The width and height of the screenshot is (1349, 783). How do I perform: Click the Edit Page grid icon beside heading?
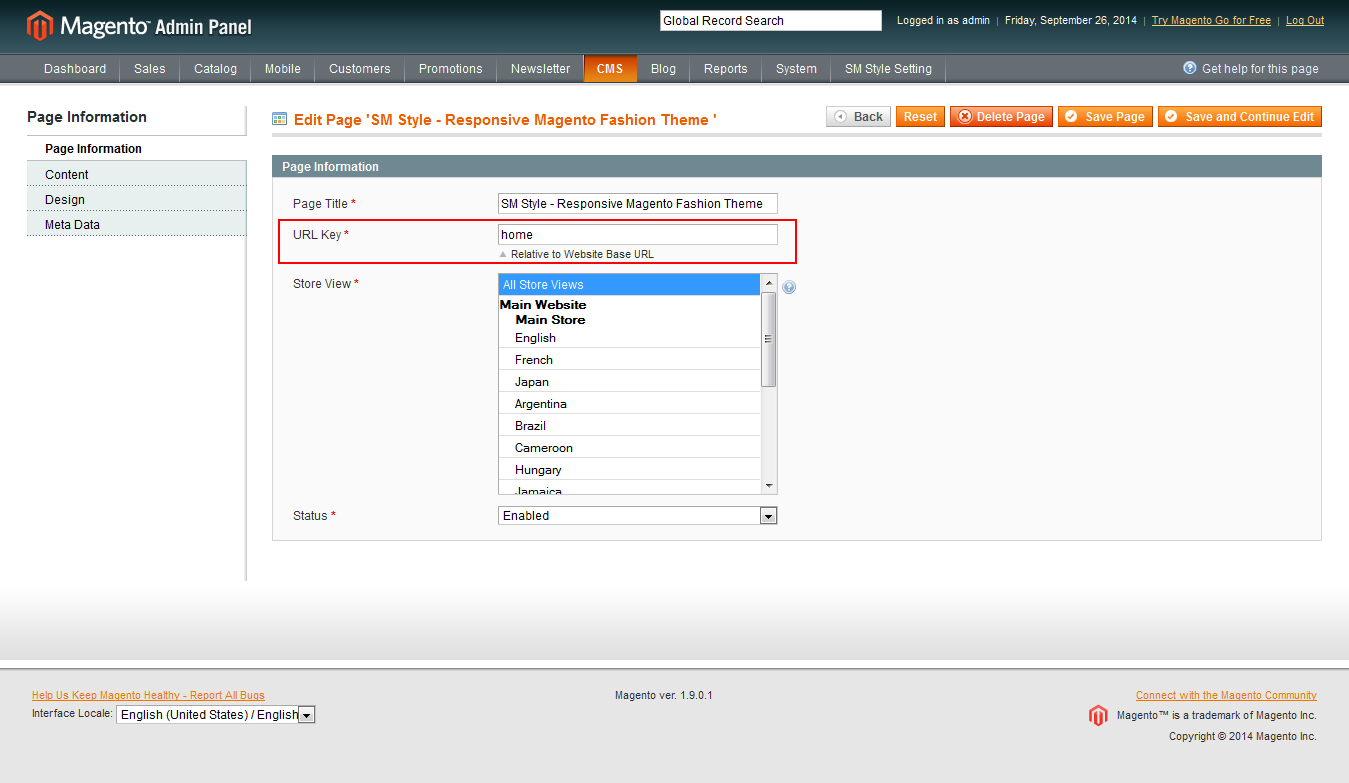tap(280, 119)
